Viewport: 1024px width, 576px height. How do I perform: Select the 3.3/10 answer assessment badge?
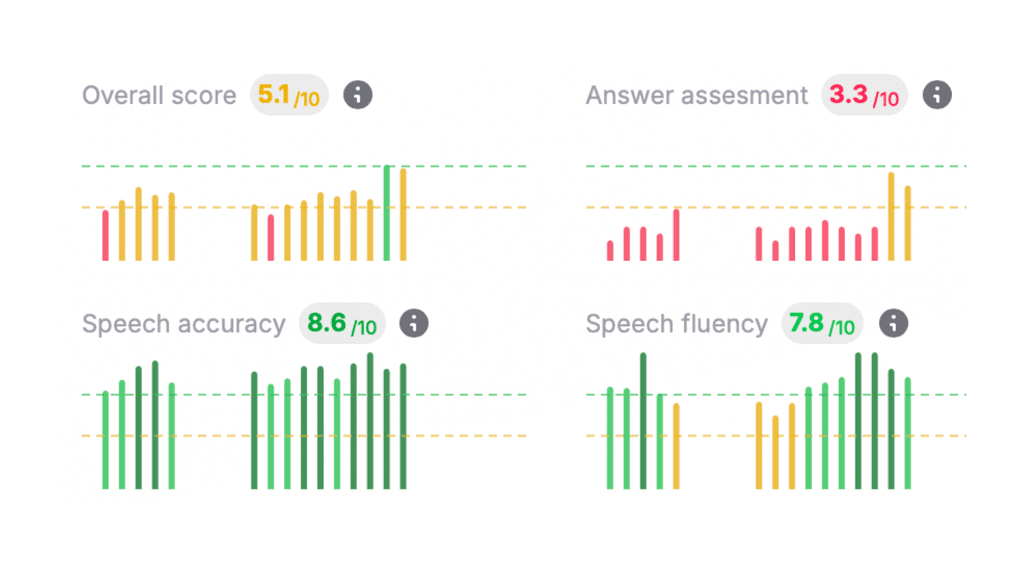[865, 95]
